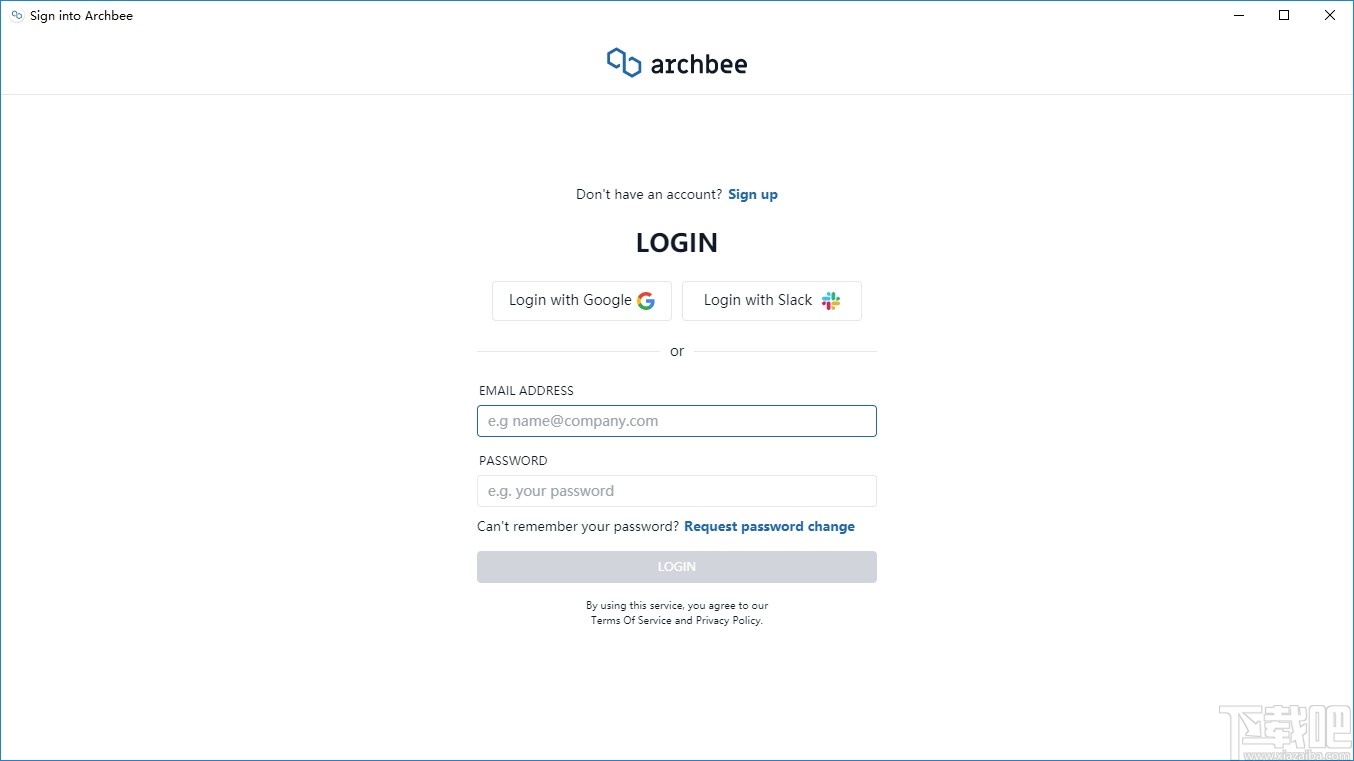Click the Google 'G' logo icon

[x=646, y=301]
